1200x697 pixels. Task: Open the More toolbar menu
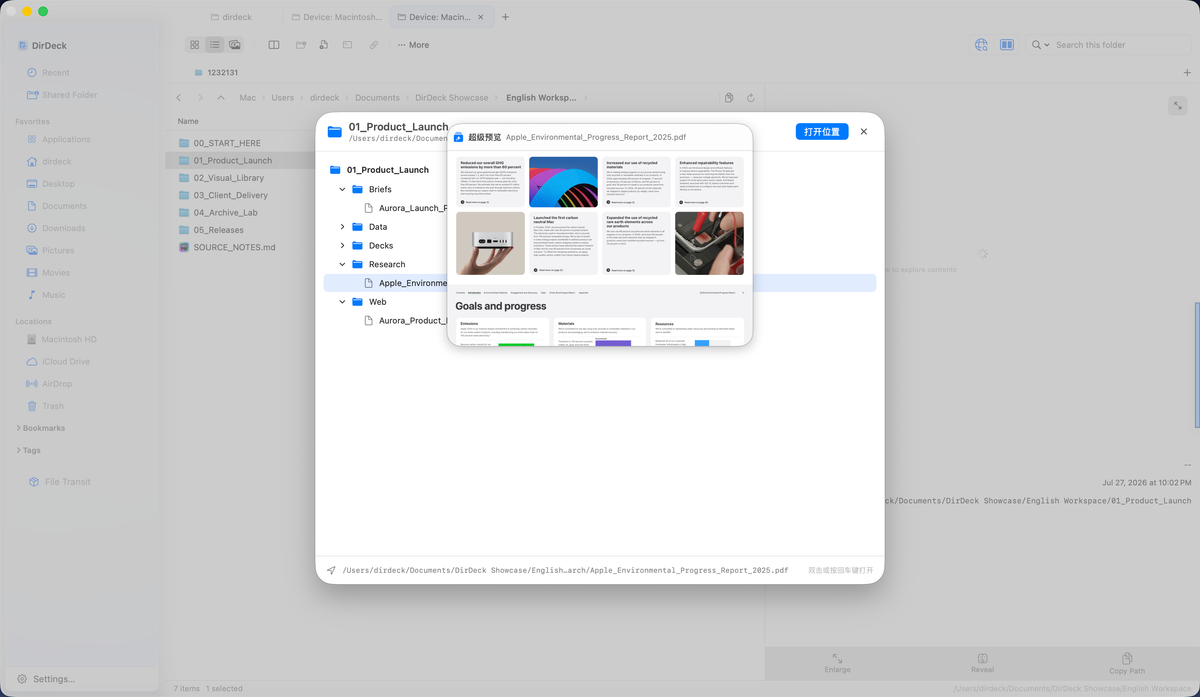click(413, 45)
